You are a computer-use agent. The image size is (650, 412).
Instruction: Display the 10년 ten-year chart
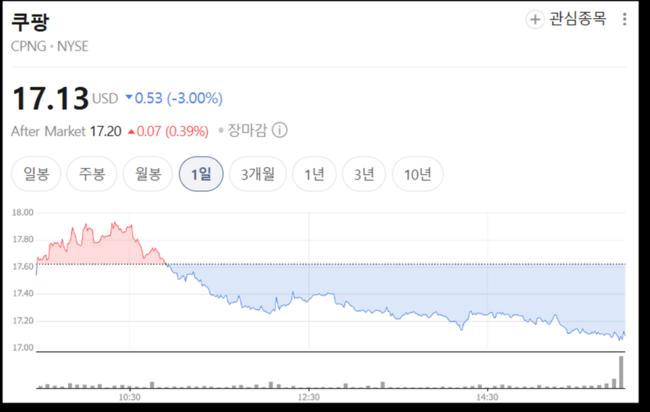pos(417,174)
